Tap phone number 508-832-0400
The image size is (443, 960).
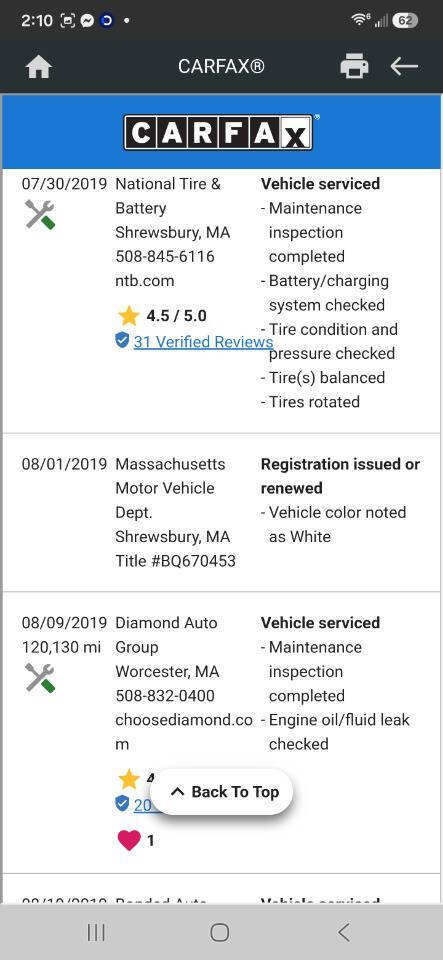click(x=165, y=696)
